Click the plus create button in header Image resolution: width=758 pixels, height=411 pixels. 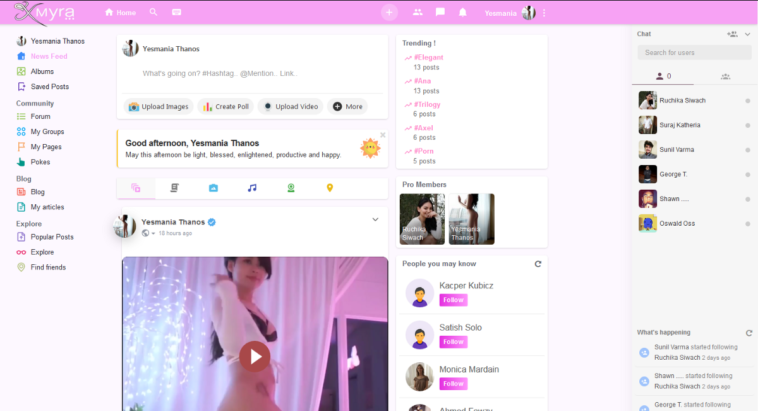tap(389, 12)
